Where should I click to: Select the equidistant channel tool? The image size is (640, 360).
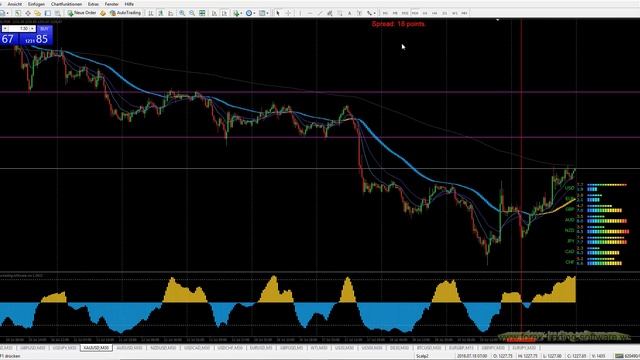click(x=329, y=13)
